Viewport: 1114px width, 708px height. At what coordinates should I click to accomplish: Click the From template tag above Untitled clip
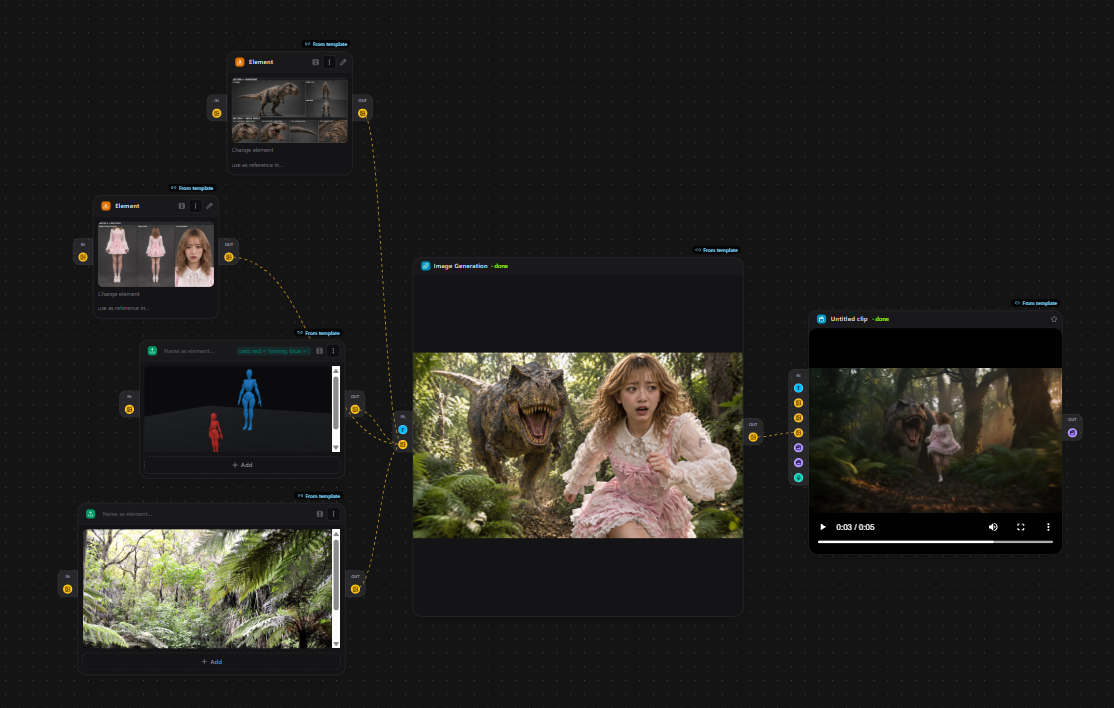click(1036, 303)
